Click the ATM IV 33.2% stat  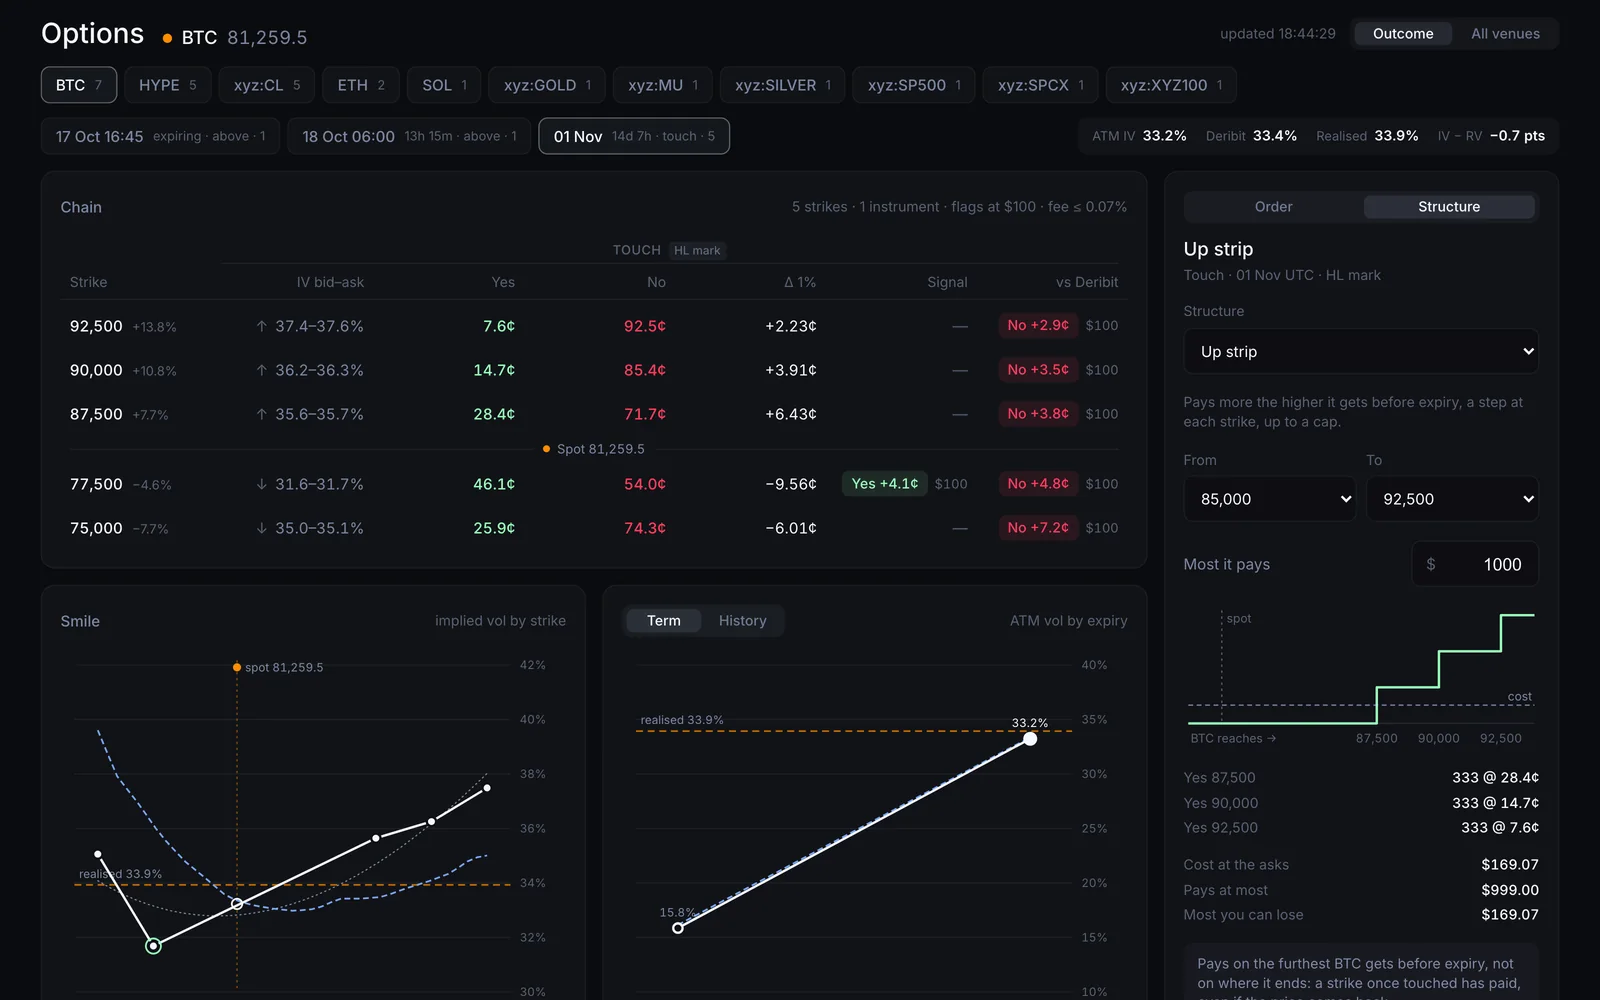click(x=1139, y=136)
